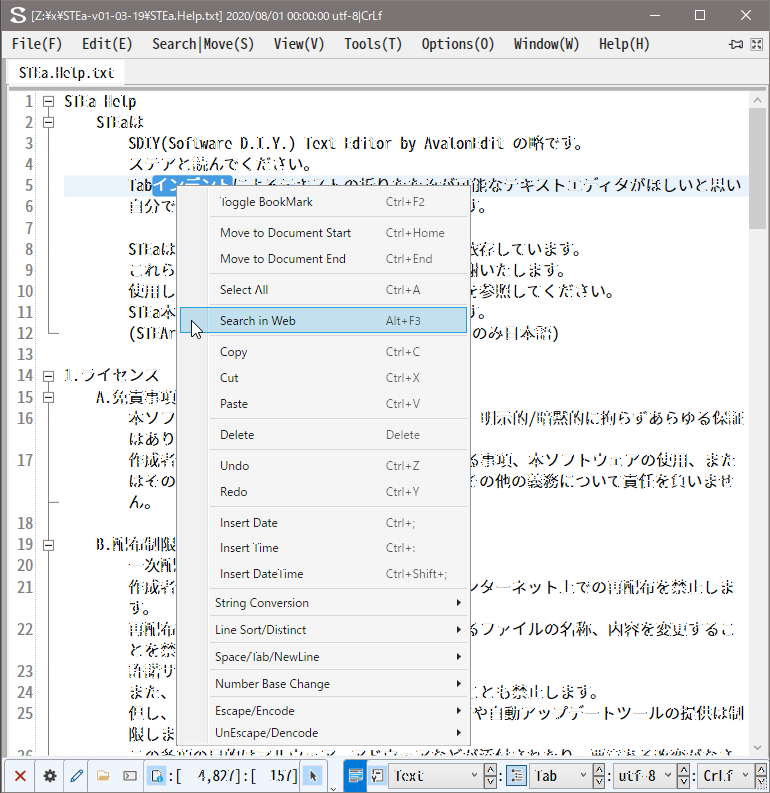The height and width of the screenshot is (793, 770).
Task: Open the Window(W) menu
Action: pyautogui.click(x=547, y=44)
